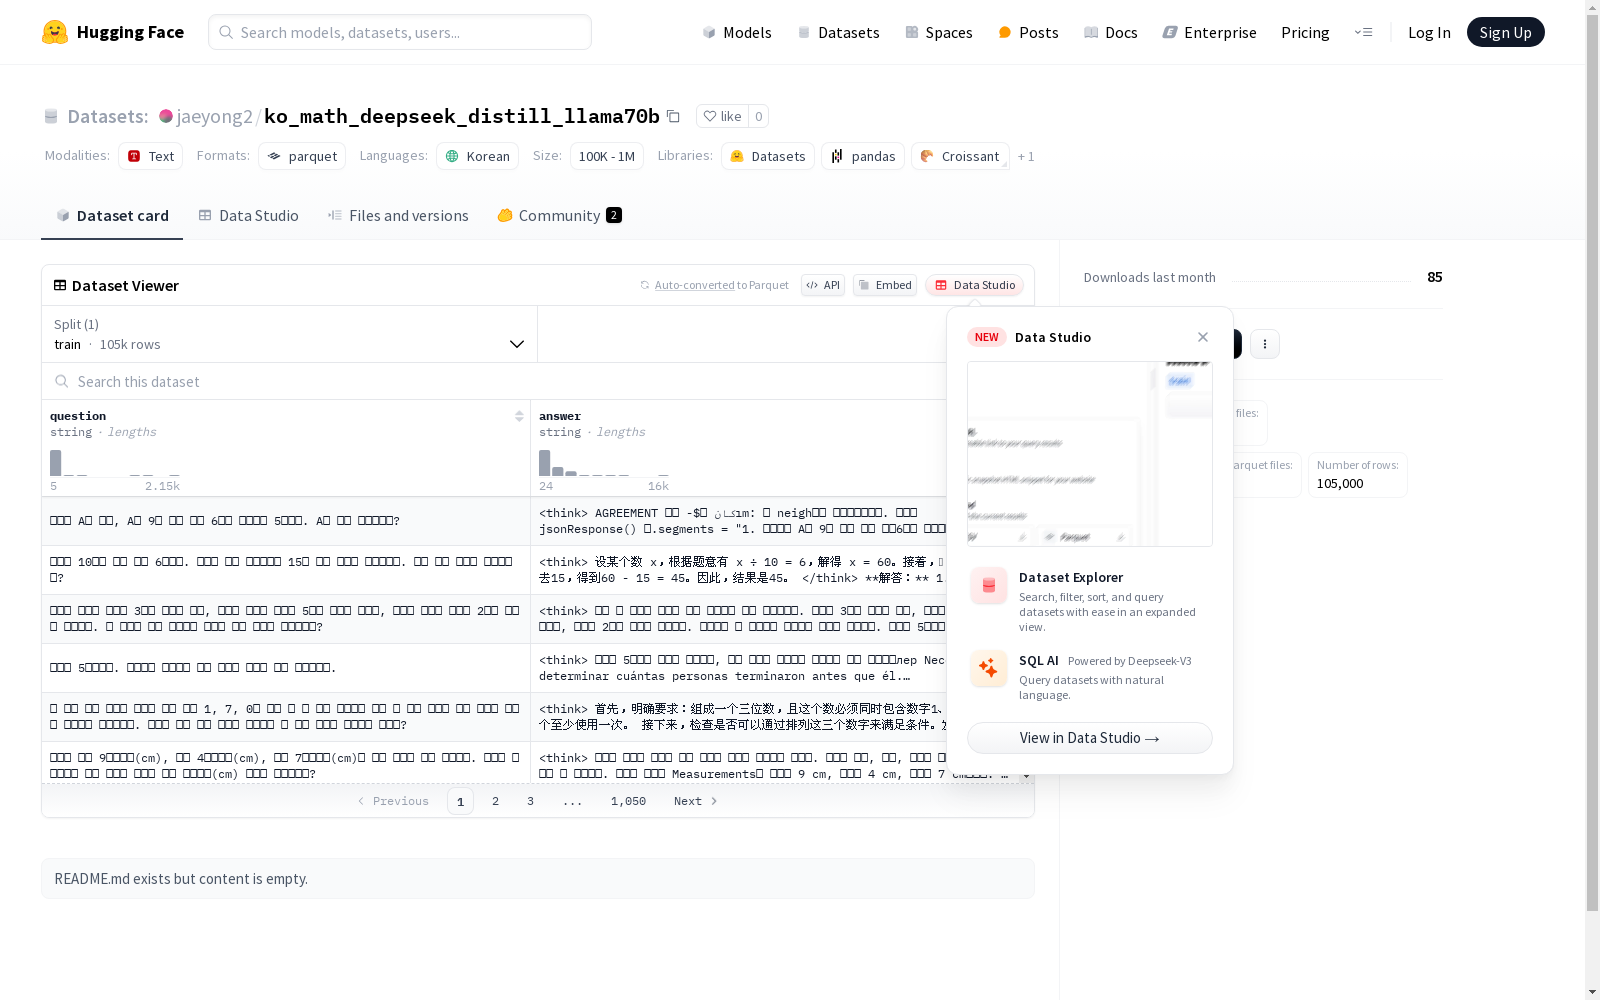This screenshot has width=1600, height=1000.
Task: Go to Posts in the navigation
Action: click(x=1028, y=32)
